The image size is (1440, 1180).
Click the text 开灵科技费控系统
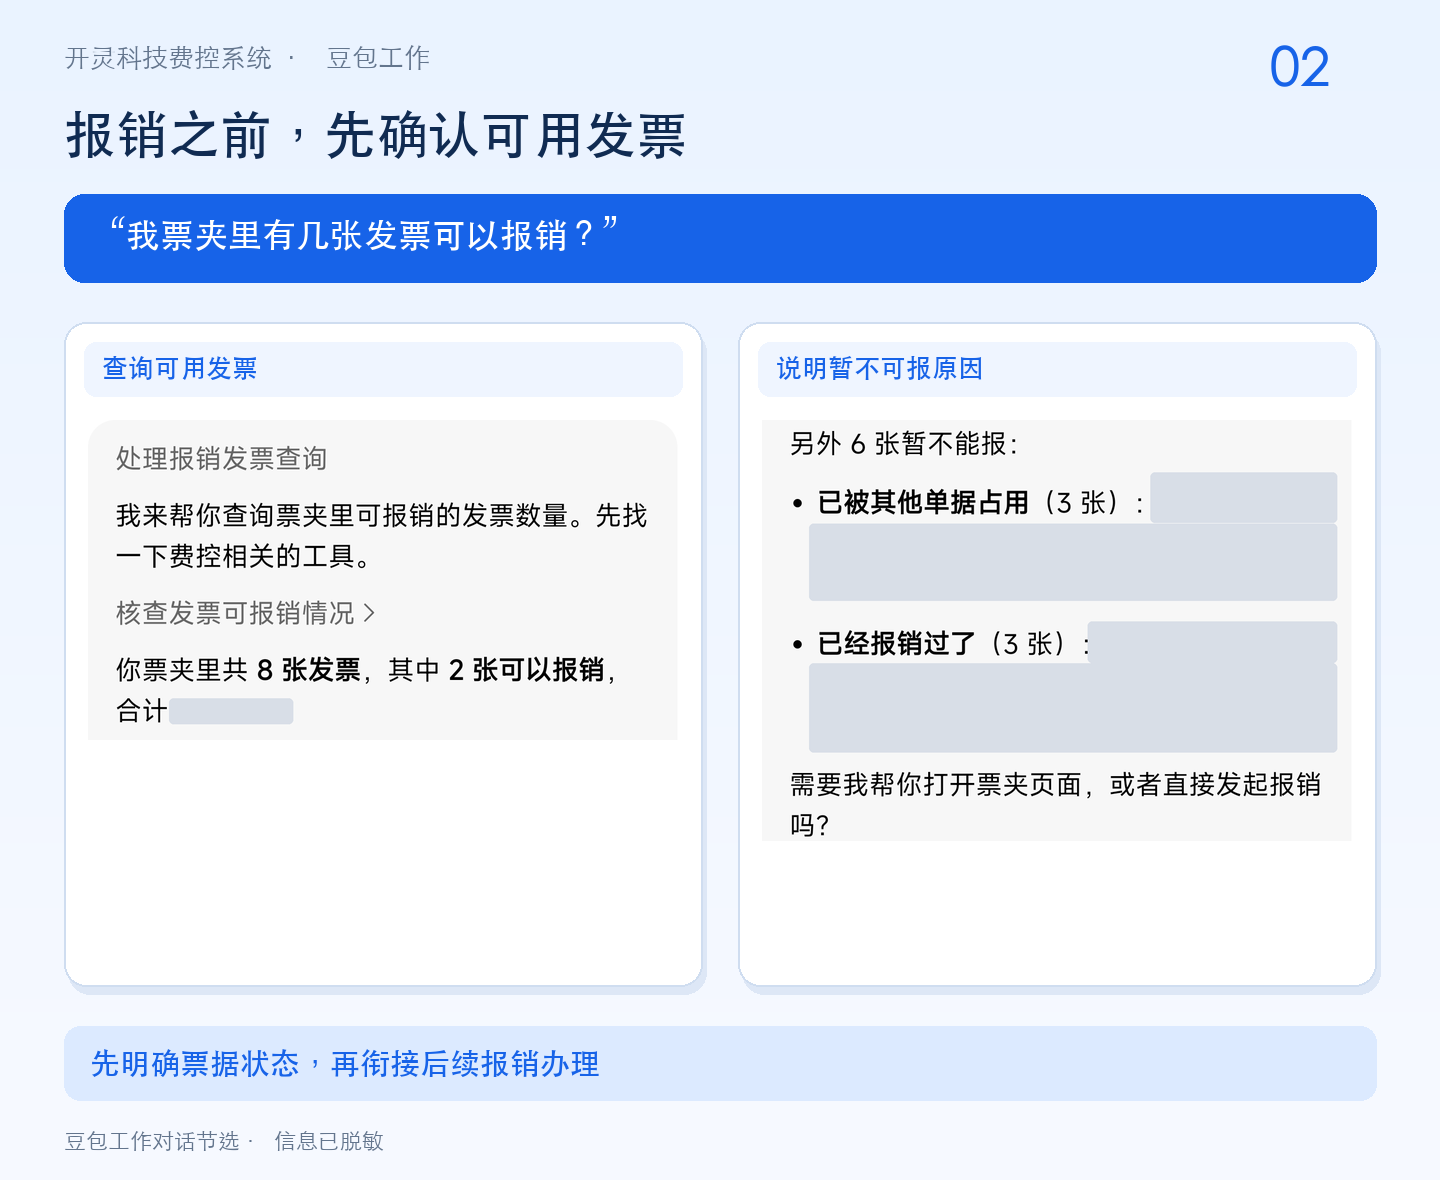168,58
